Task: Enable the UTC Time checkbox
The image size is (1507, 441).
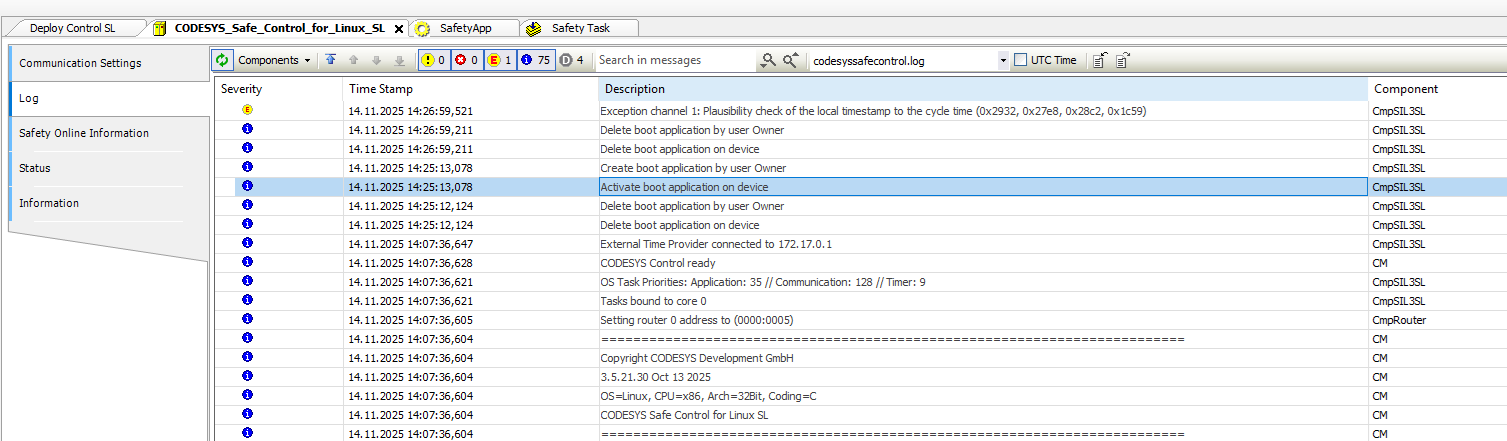Action: (1021, 61)
